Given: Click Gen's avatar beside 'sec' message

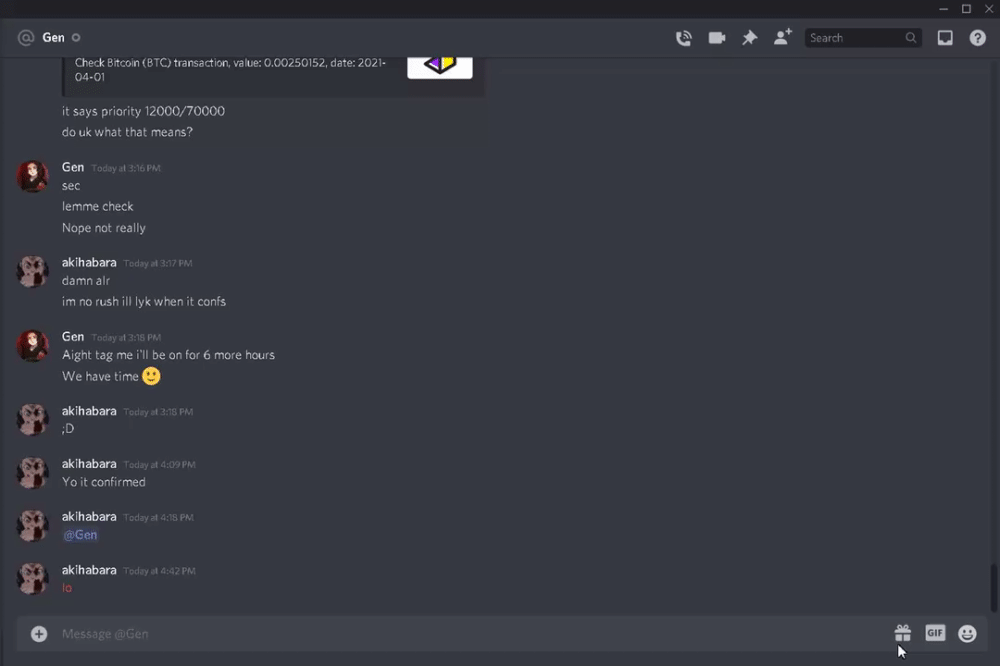Looking at the screenshot, I should tap(33, 177).
